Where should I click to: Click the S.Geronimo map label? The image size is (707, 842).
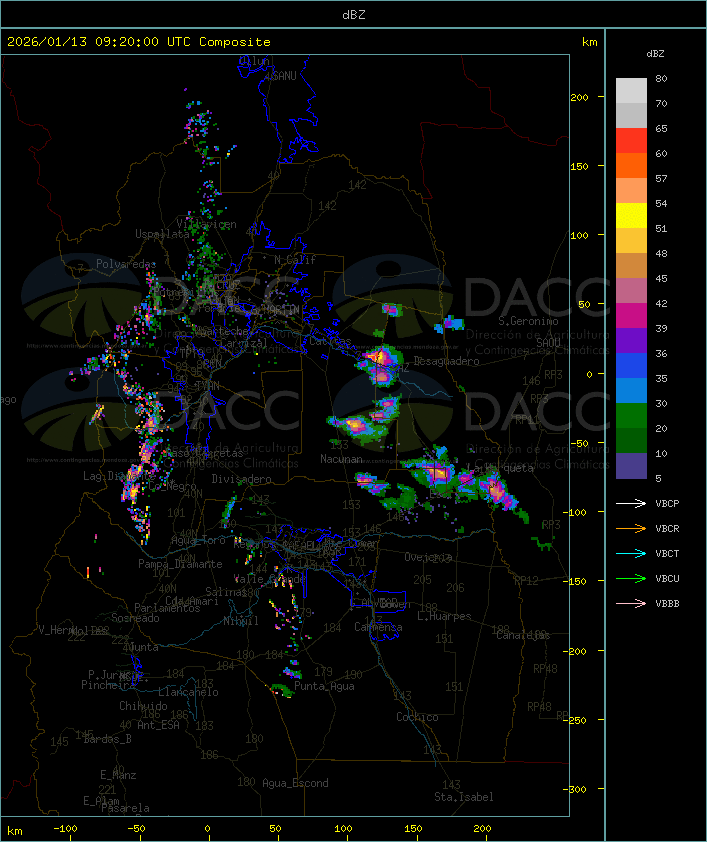(533, 322)
